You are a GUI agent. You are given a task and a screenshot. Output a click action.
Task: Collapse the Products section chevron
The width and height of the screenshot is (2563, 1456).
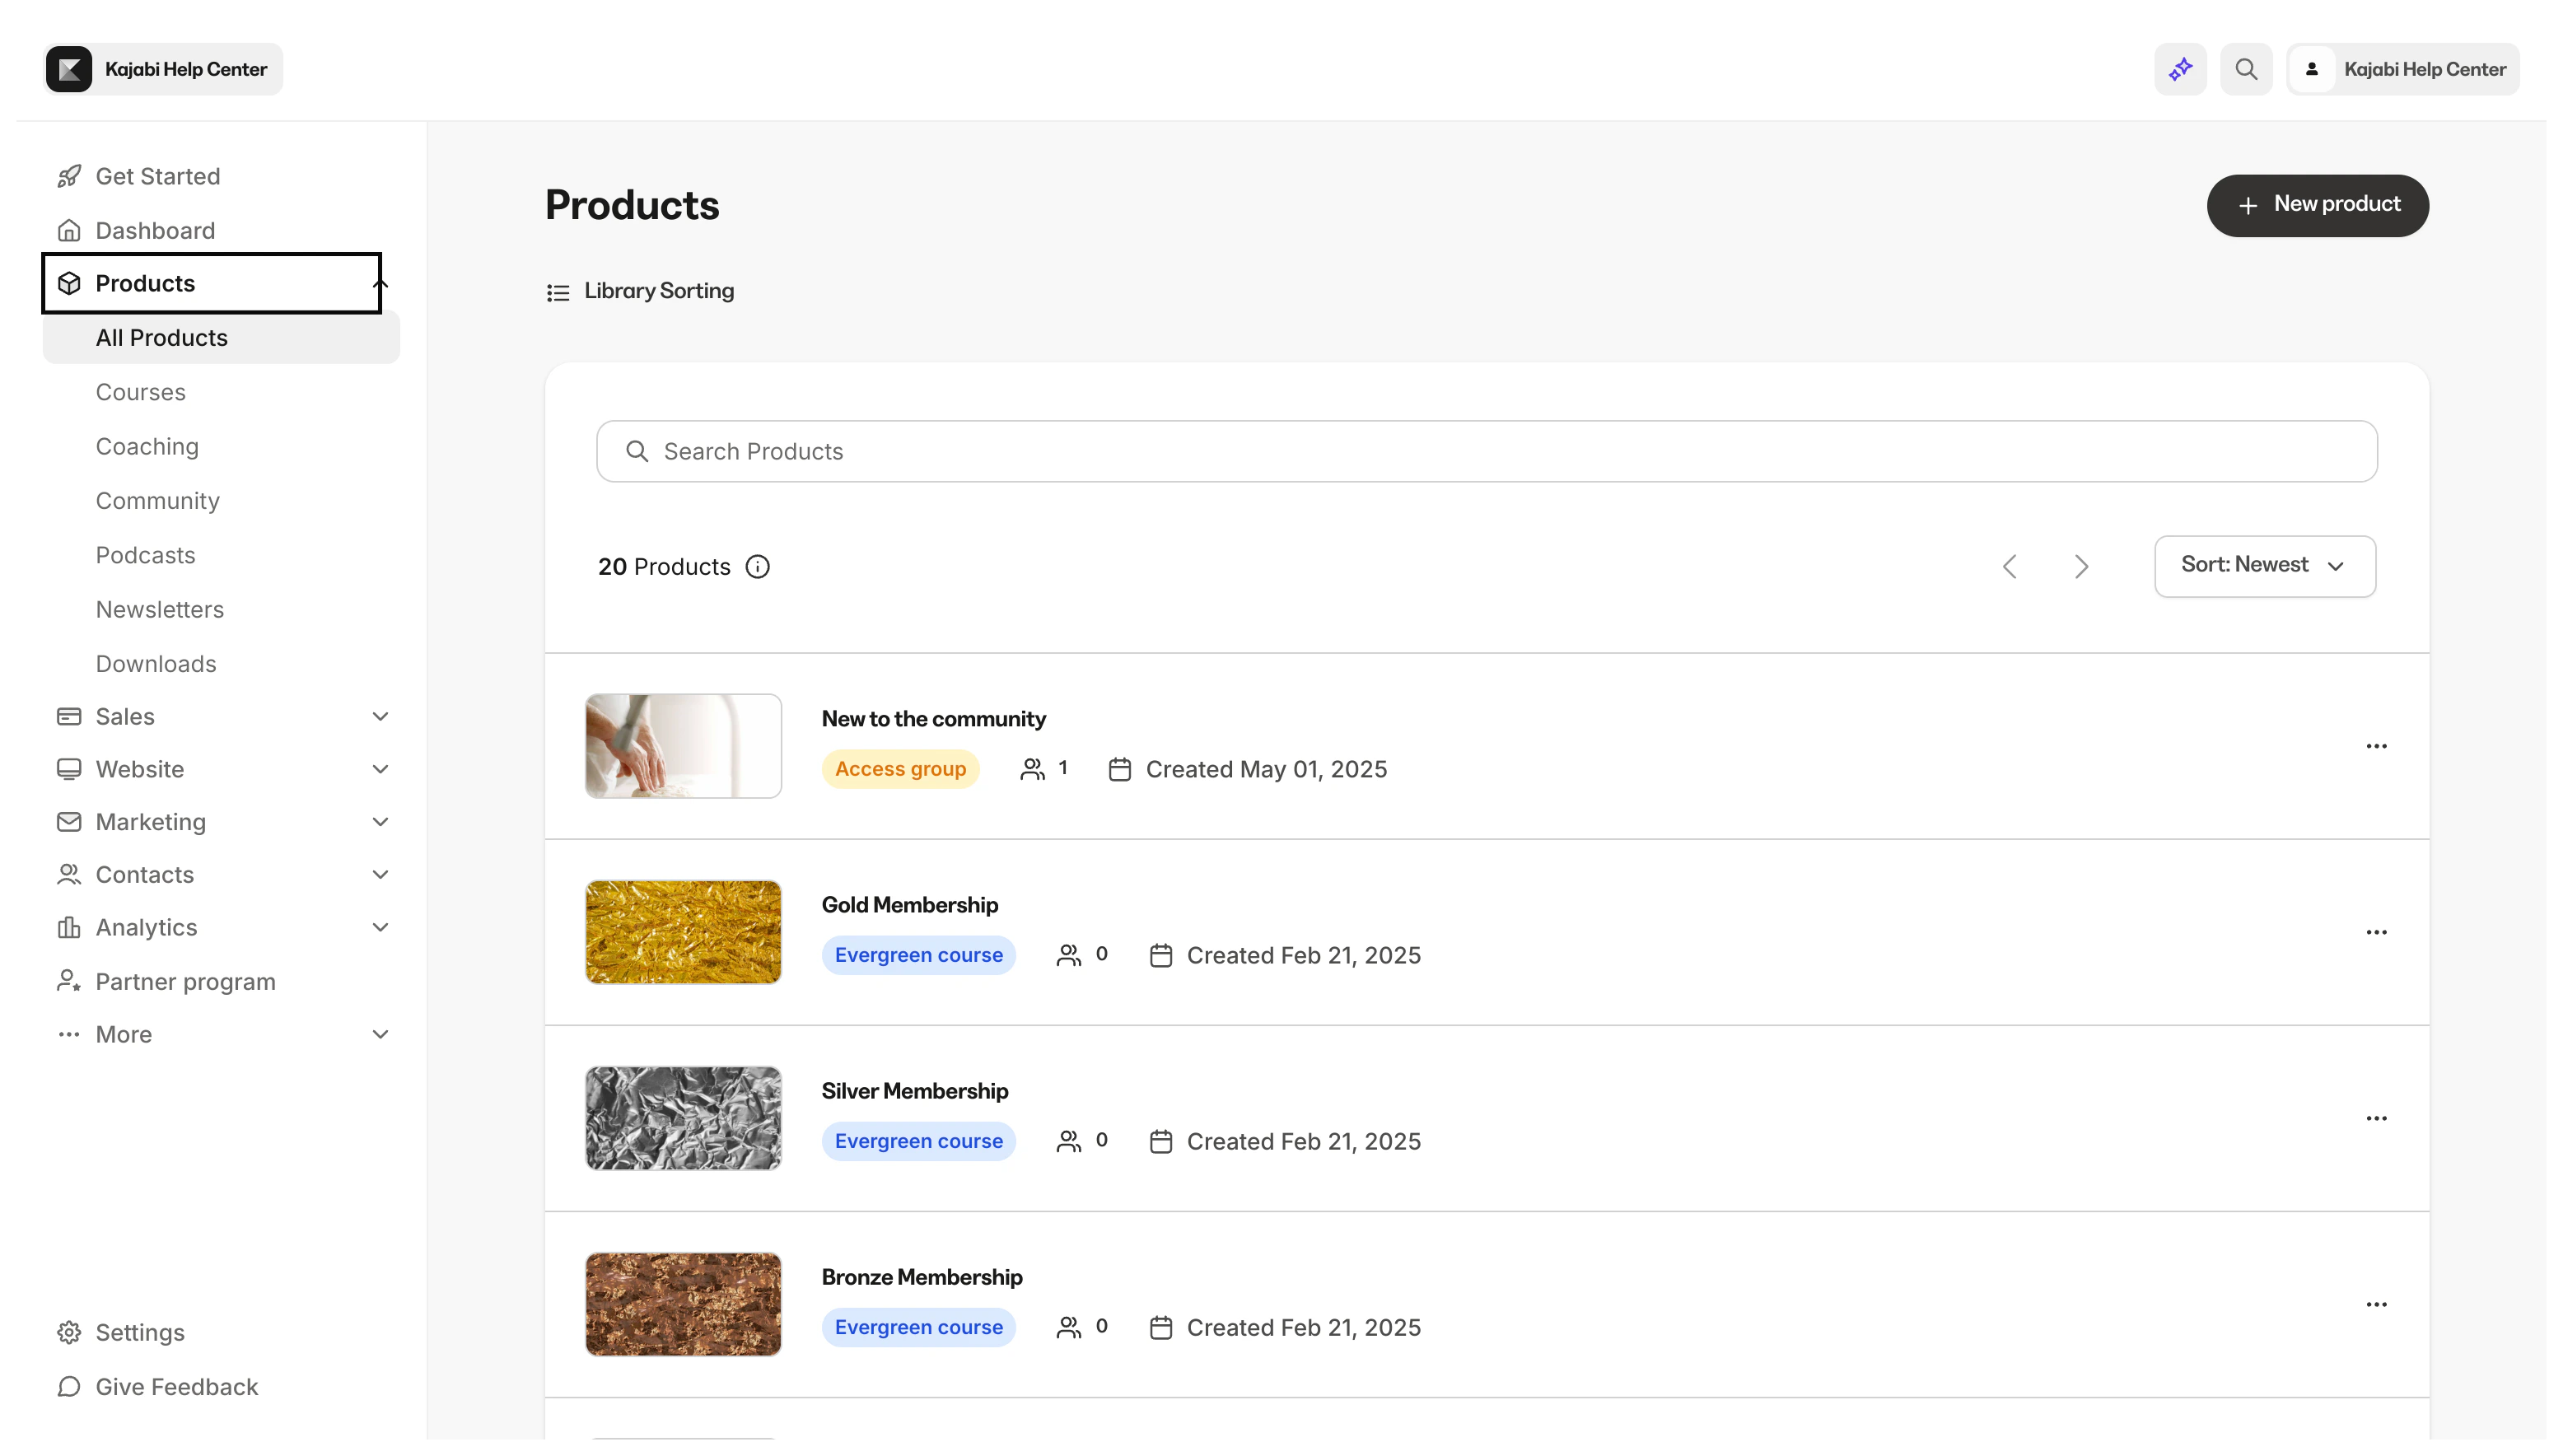tap(380, 284)
